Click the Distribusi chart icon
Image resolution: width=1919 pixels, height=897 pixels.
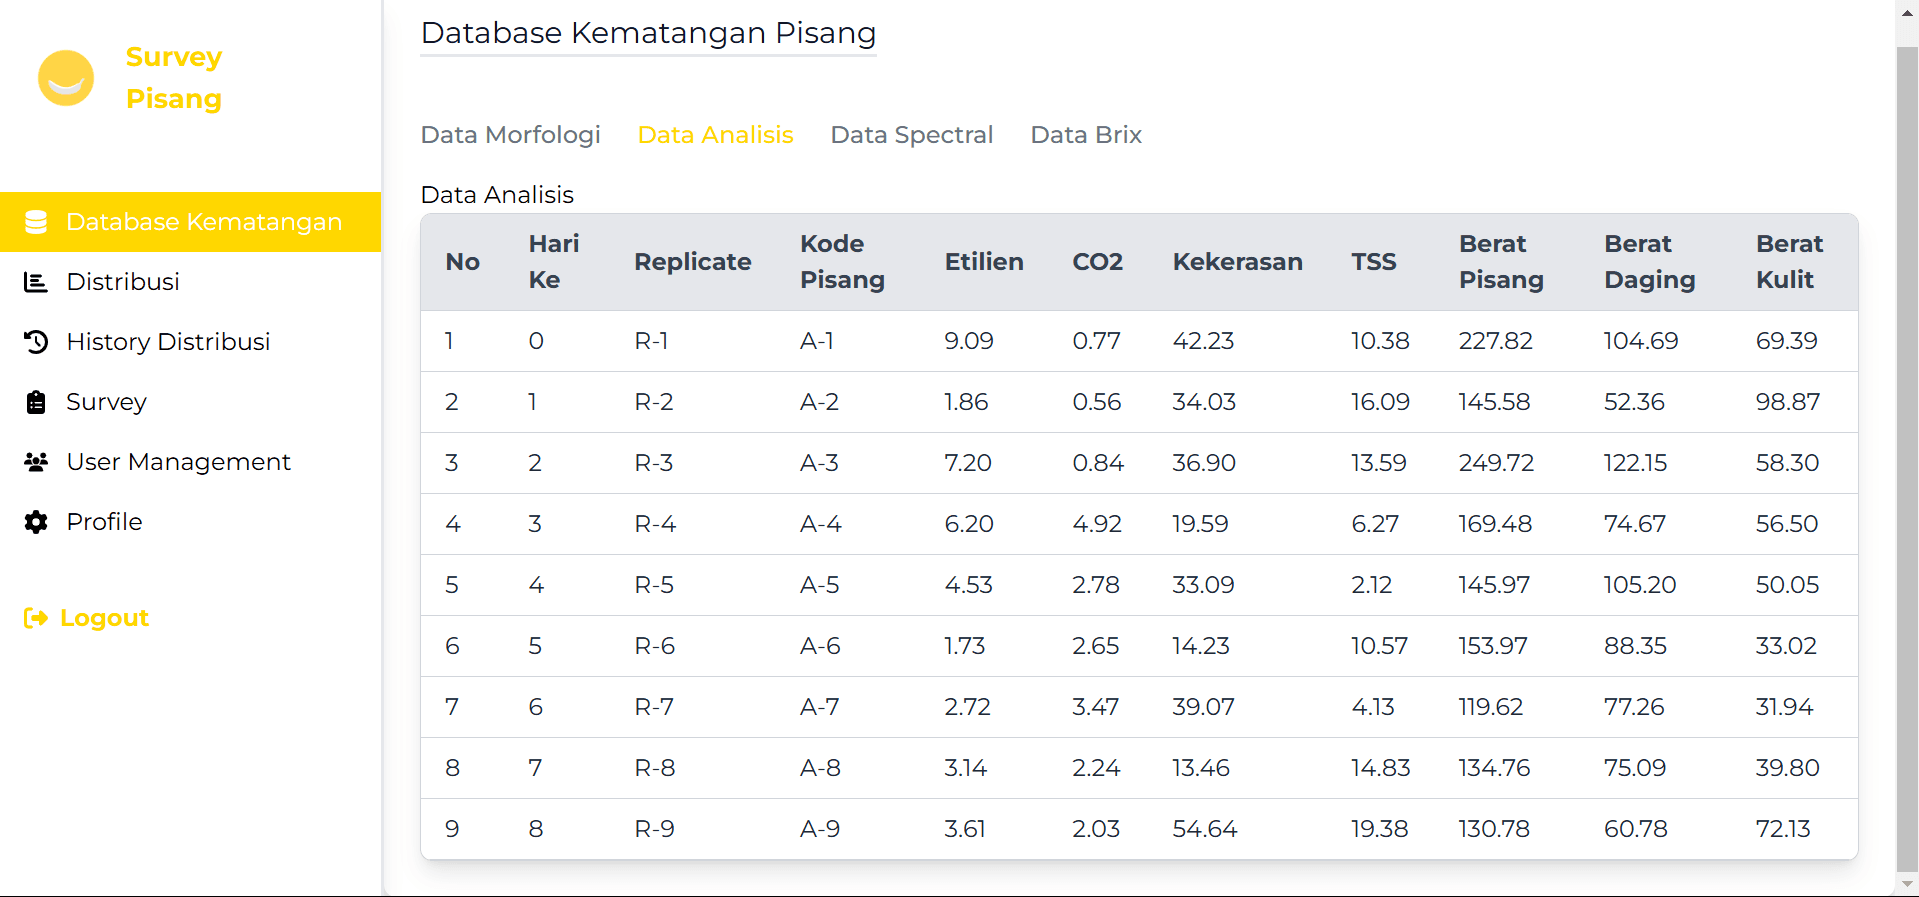[36, 282]
